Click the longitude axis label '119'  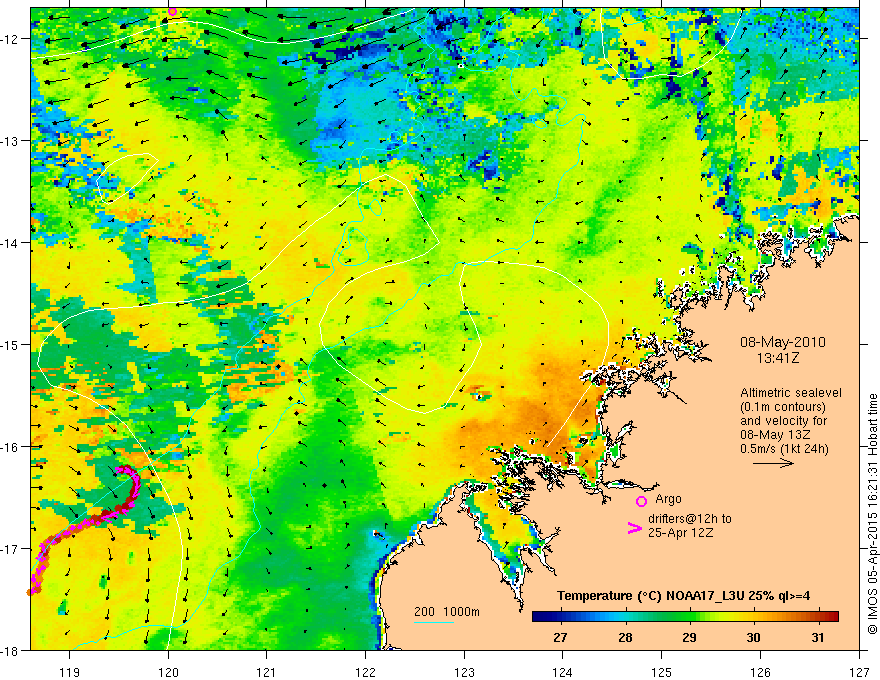pyautogui.click(x=70, y=672)
